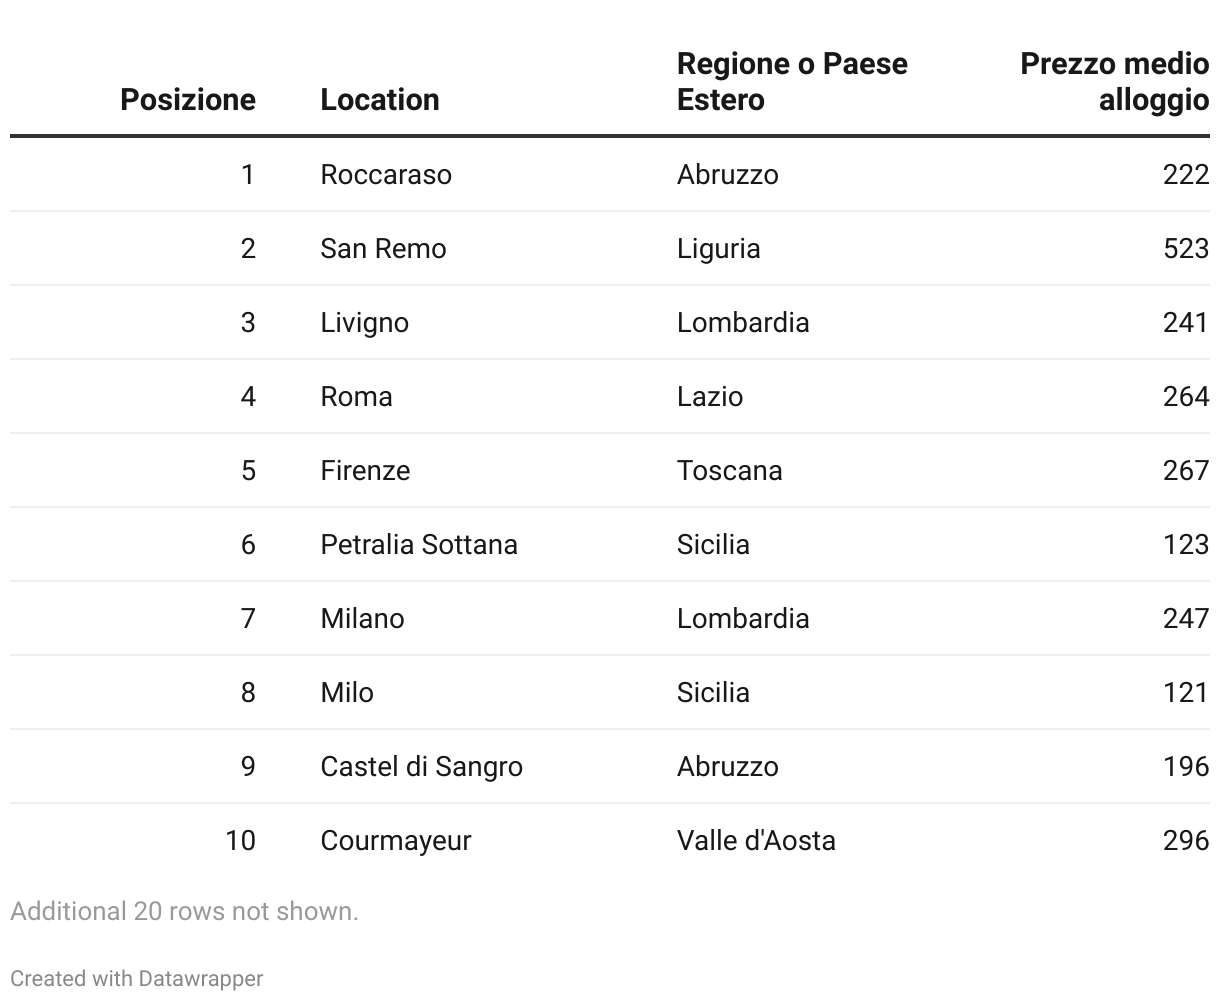Screen dimensions: 1220x1002
Task: Select the Liguria region cell
Action: pyautogui.click(x=718, y=249)
